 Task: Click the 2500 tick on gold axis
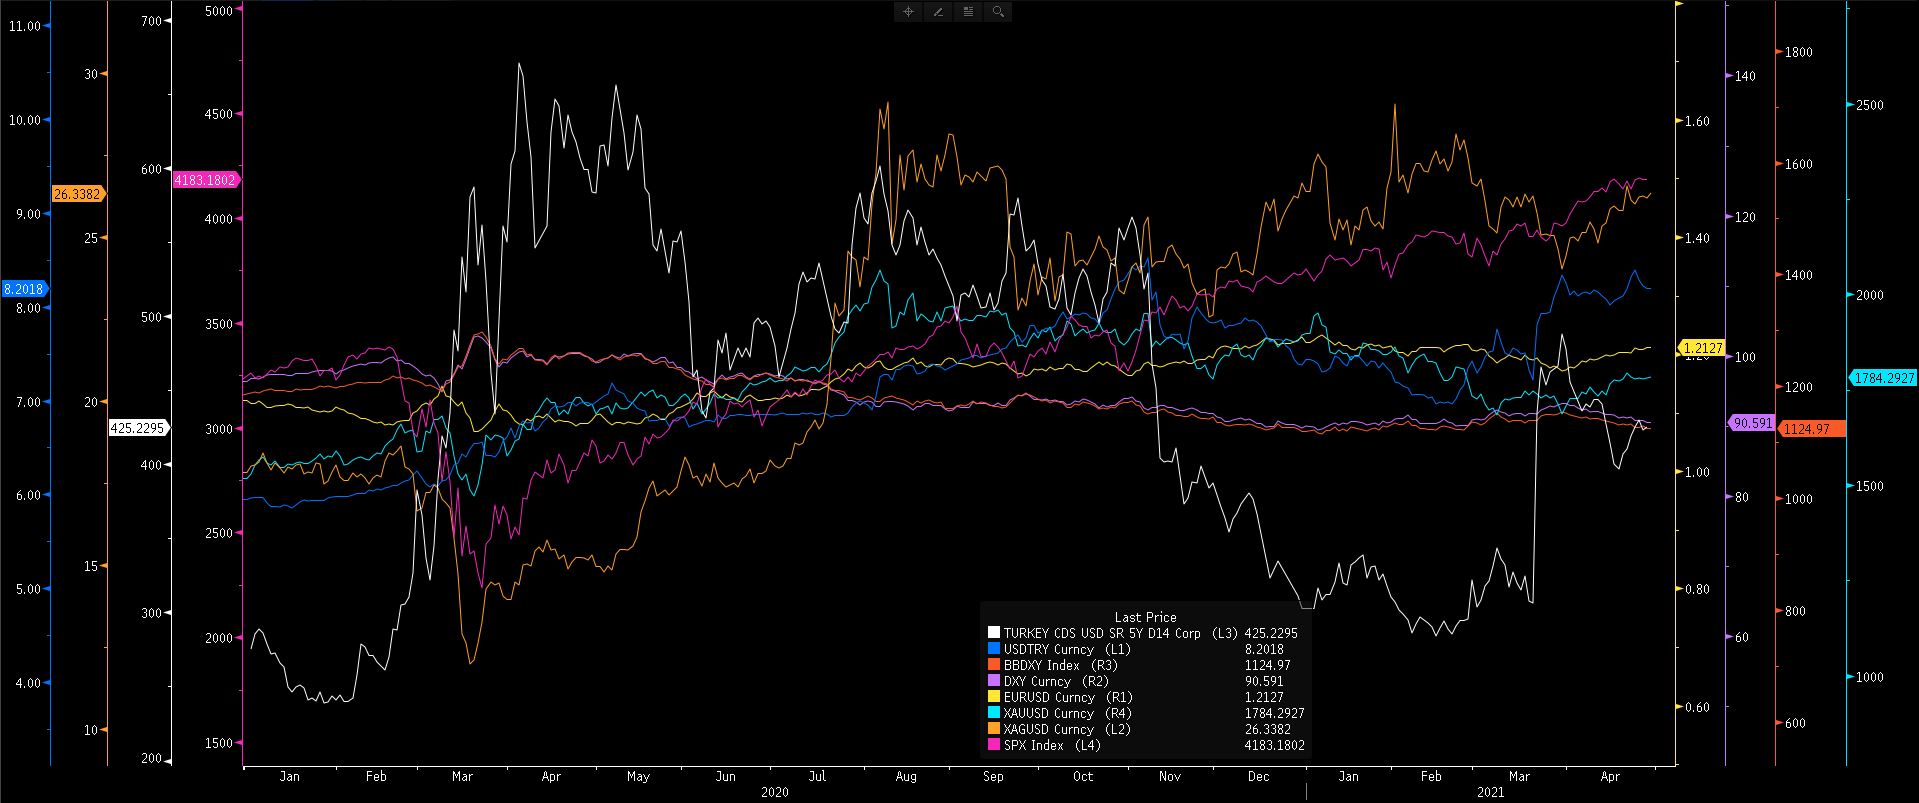coord(1870,105)
